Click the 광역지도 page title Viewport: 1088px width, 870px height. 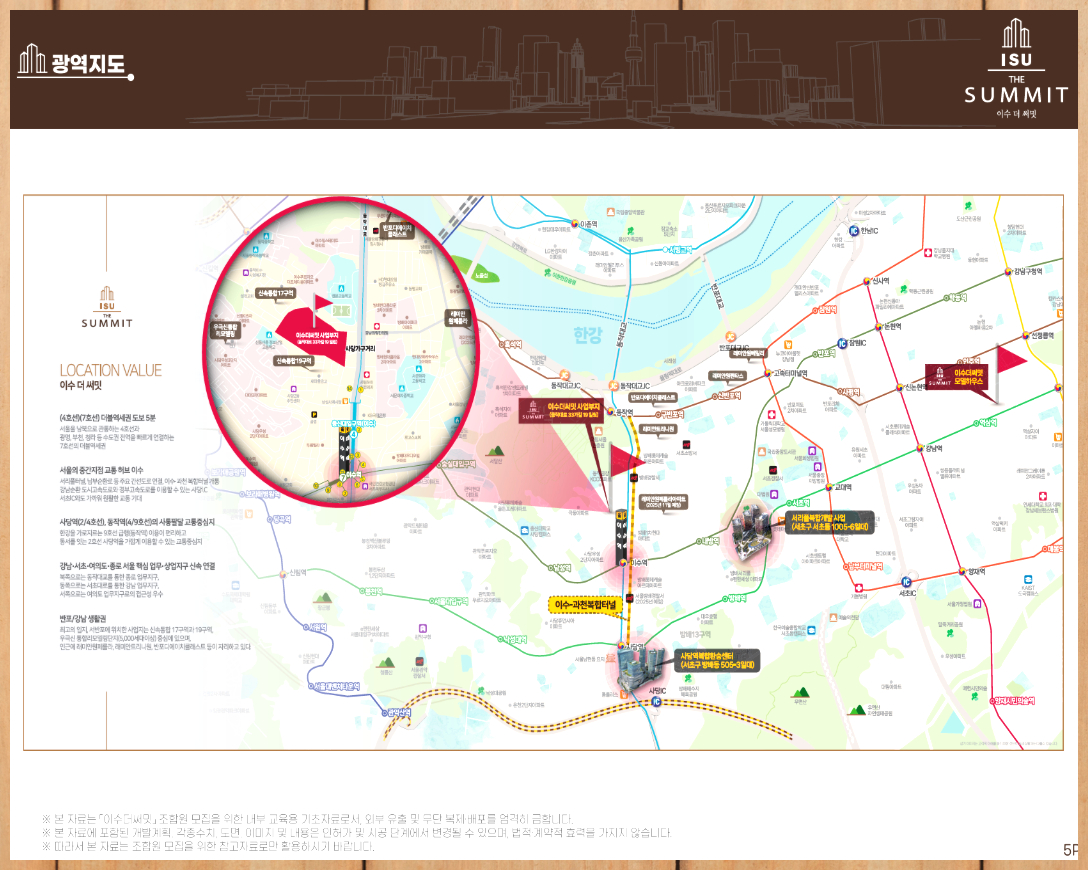tap(88, 64)
